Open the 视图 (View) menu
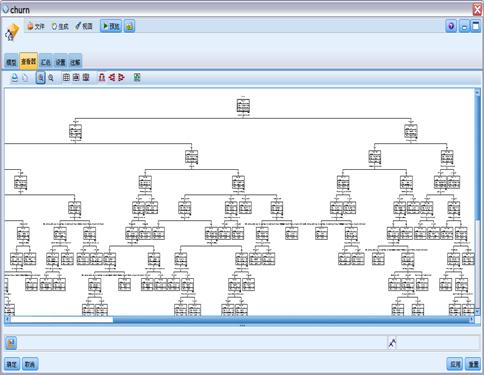Screen dimensions: 484x375 pos(84,26)
